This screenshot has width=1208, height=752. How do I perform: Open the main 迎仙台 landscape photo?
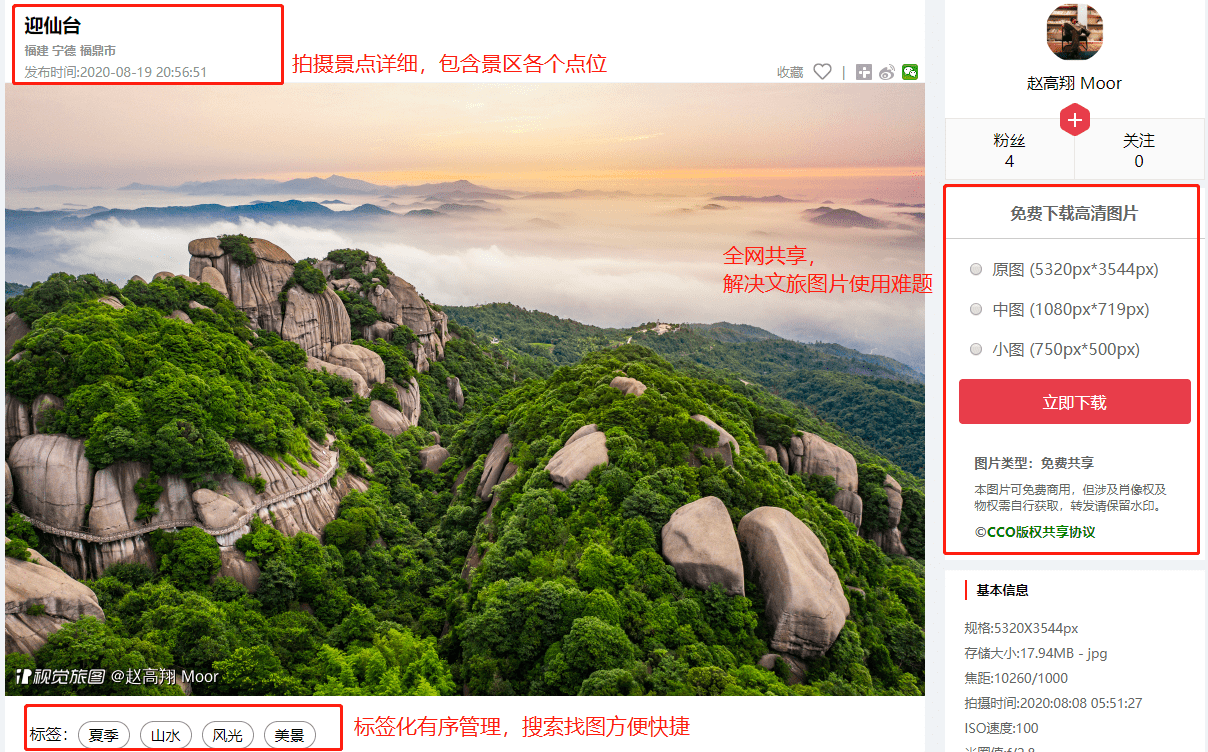465,389
